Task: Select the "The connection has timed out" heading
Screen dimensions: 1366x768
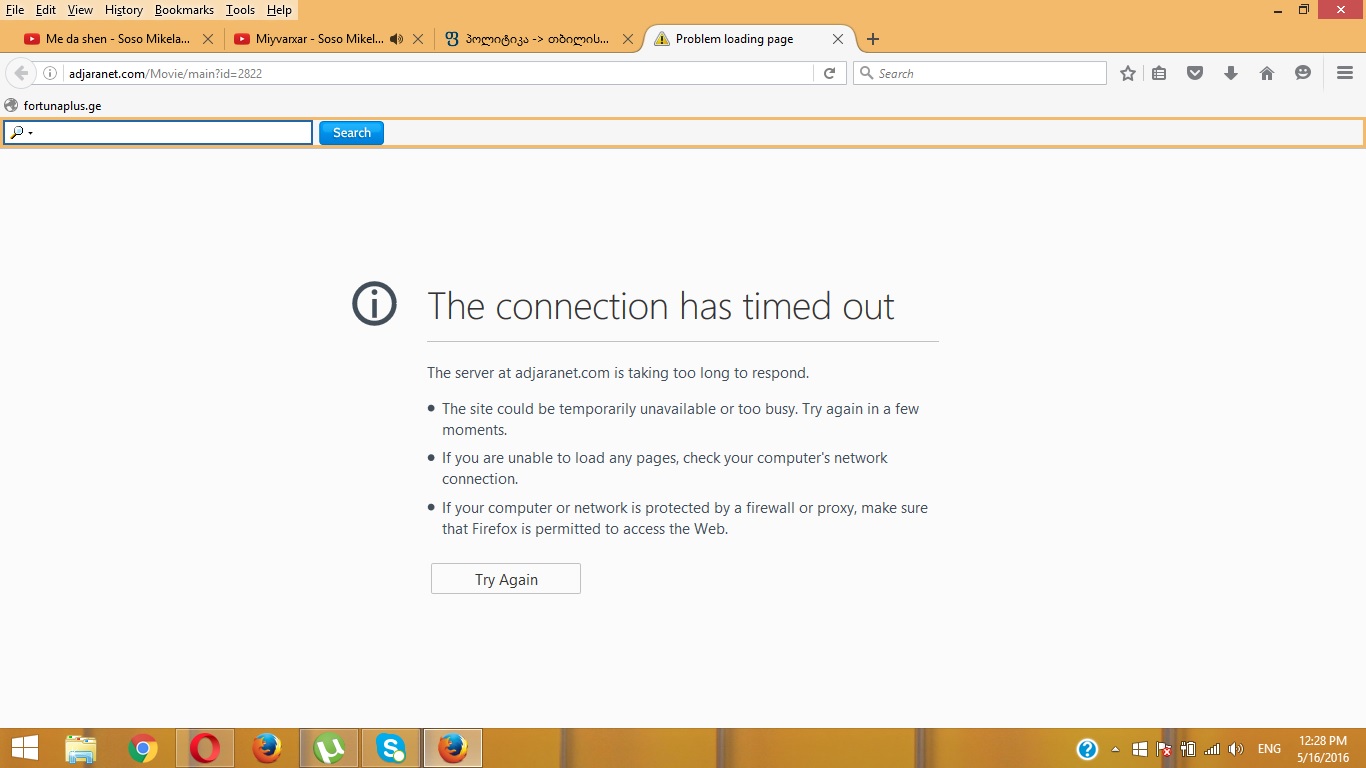Action: [661, 306]
